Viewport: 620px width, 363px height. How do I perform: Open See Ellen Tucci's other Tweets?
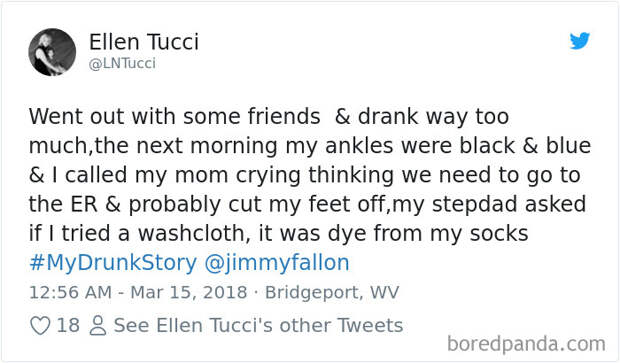pyautogui.click(x=258, y=325)
